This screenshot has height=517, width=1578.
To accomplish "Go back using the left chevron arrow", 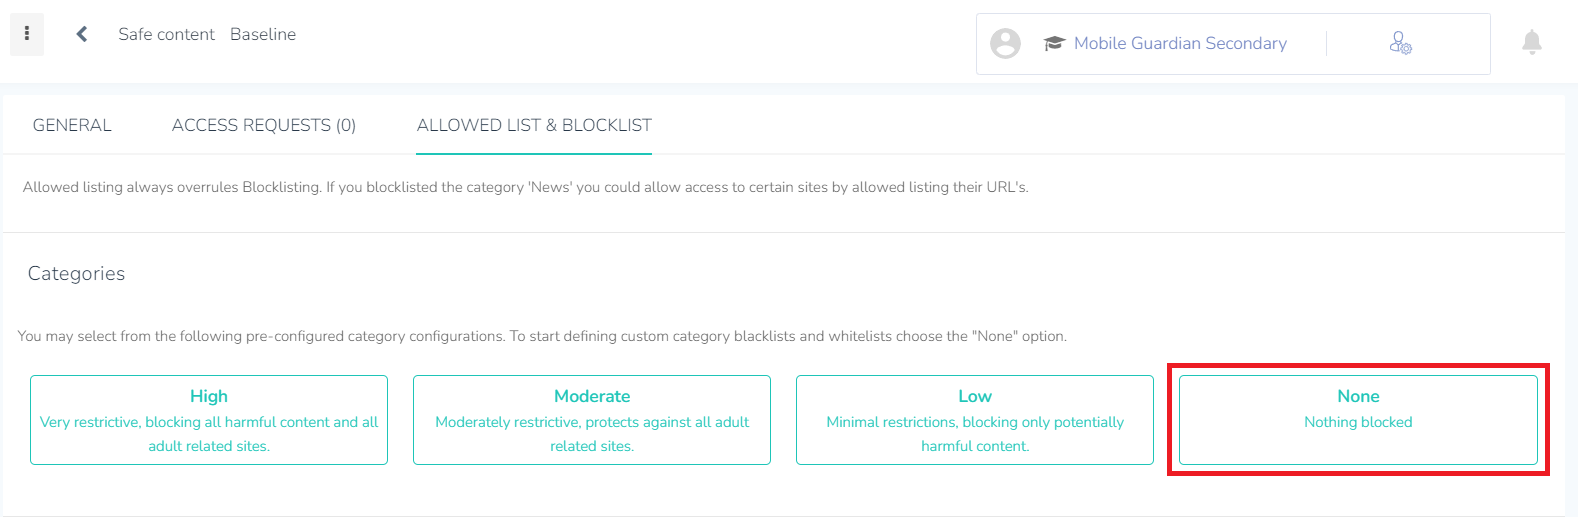I will pos(82,34).
